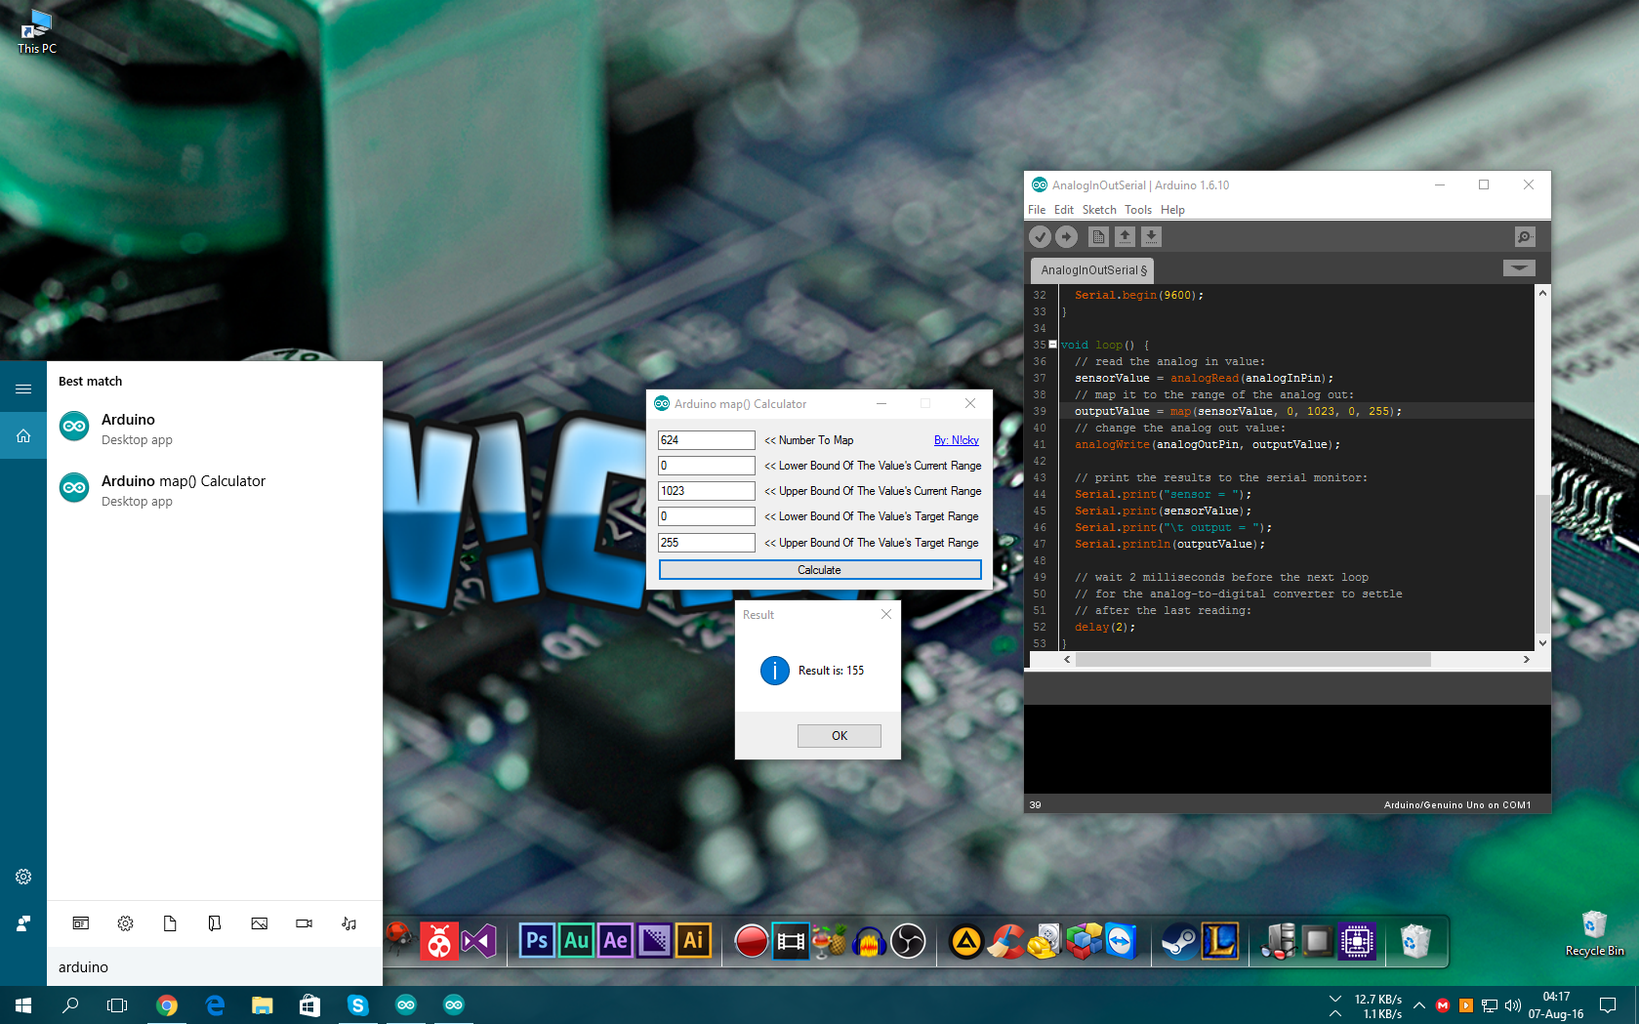Screen dimensions: 1639x1024
Task: Open the Tools menu
Action: 1138,210
